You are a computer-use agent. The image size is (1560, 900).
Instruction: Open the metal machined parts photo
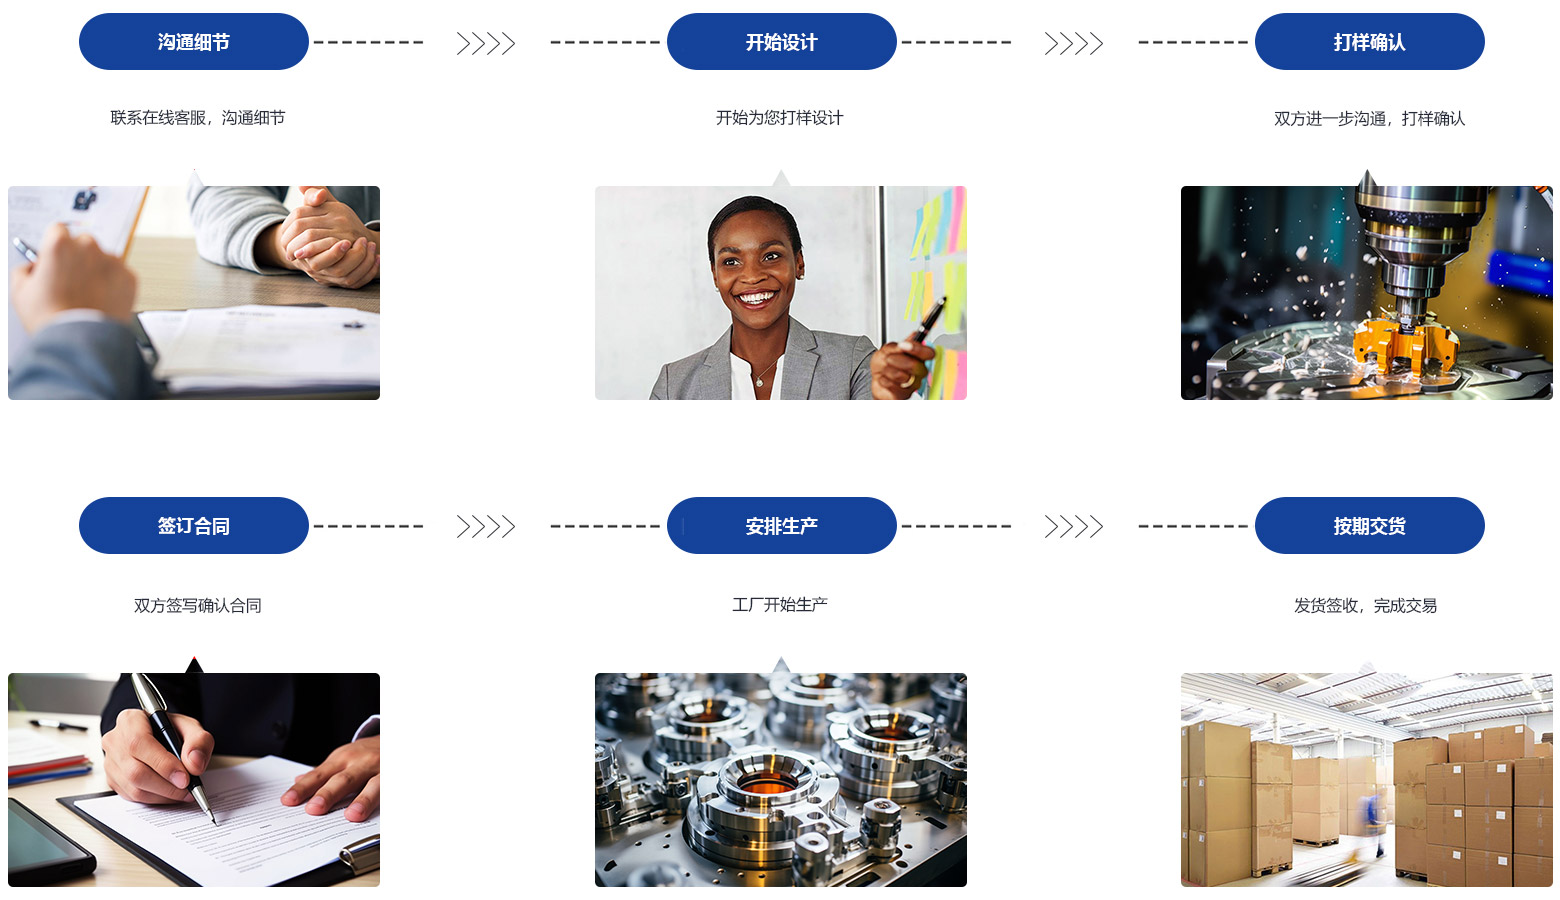click(781, 780)
